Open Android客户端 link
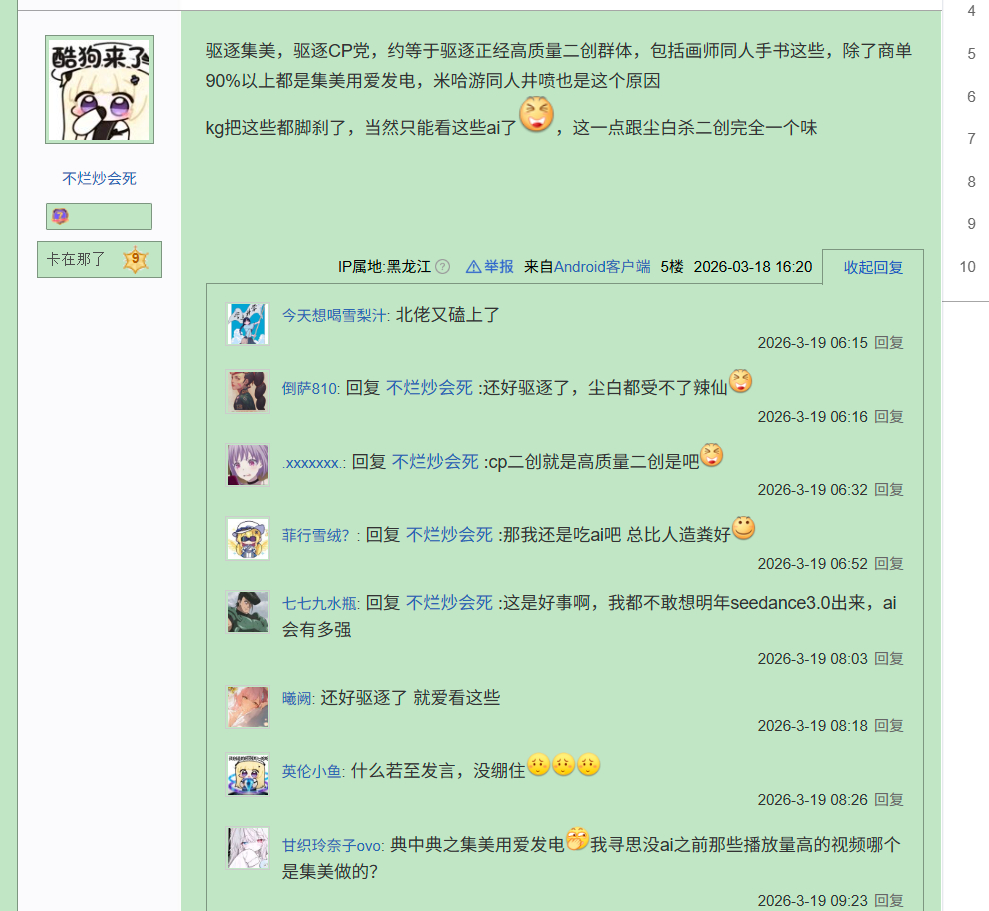The image size is (989, 911). pos(602,267)
